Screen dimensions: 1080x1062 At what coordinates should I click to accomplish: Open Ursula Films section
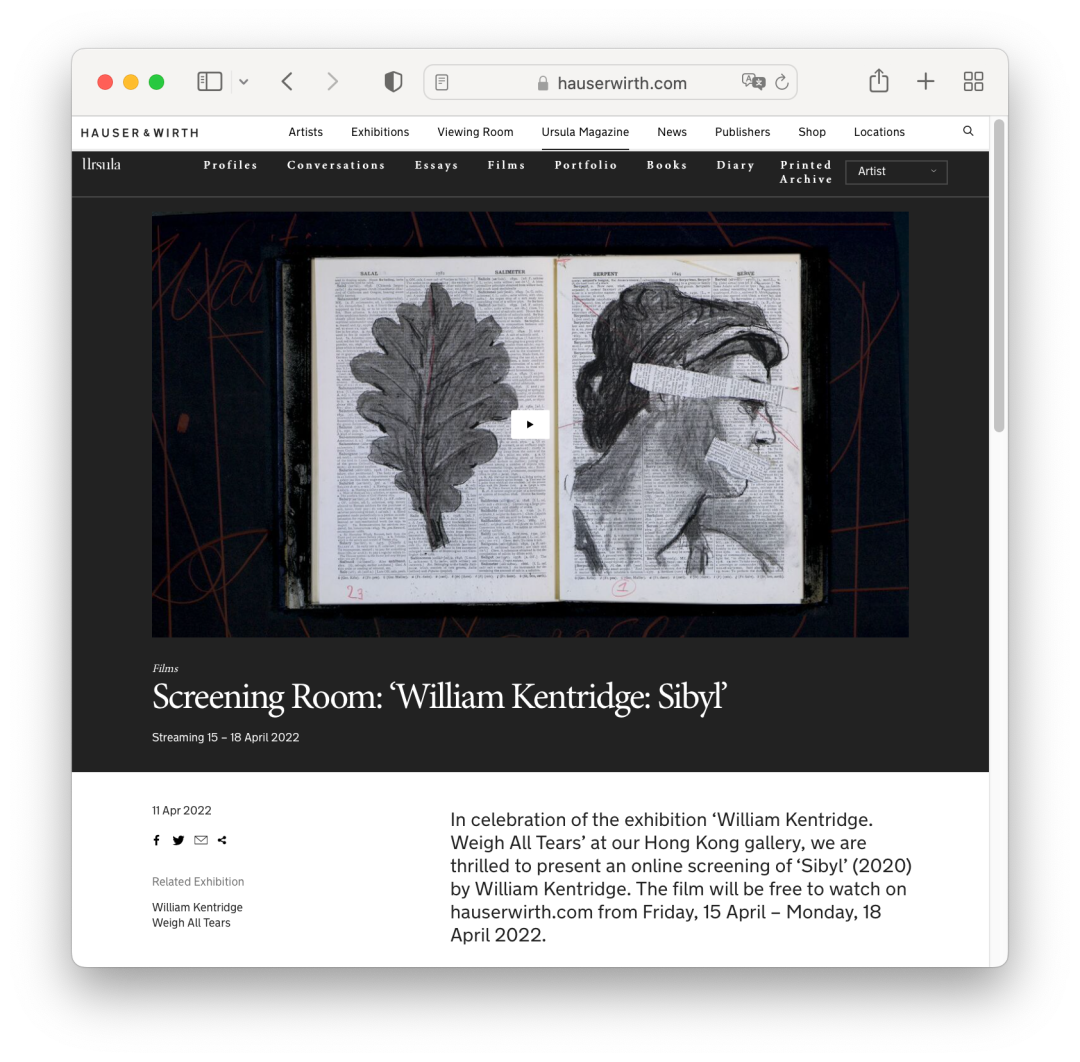coord(506,165)
